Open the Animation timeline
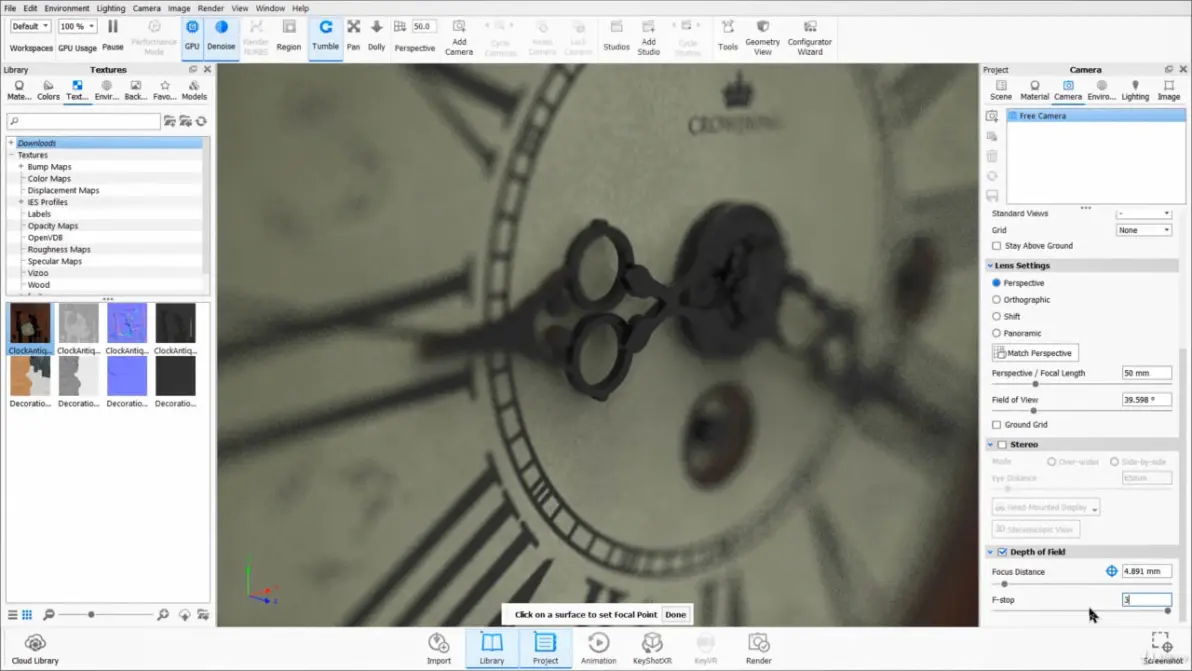Viewport: 1192px width, 671px height. [598, 649]
